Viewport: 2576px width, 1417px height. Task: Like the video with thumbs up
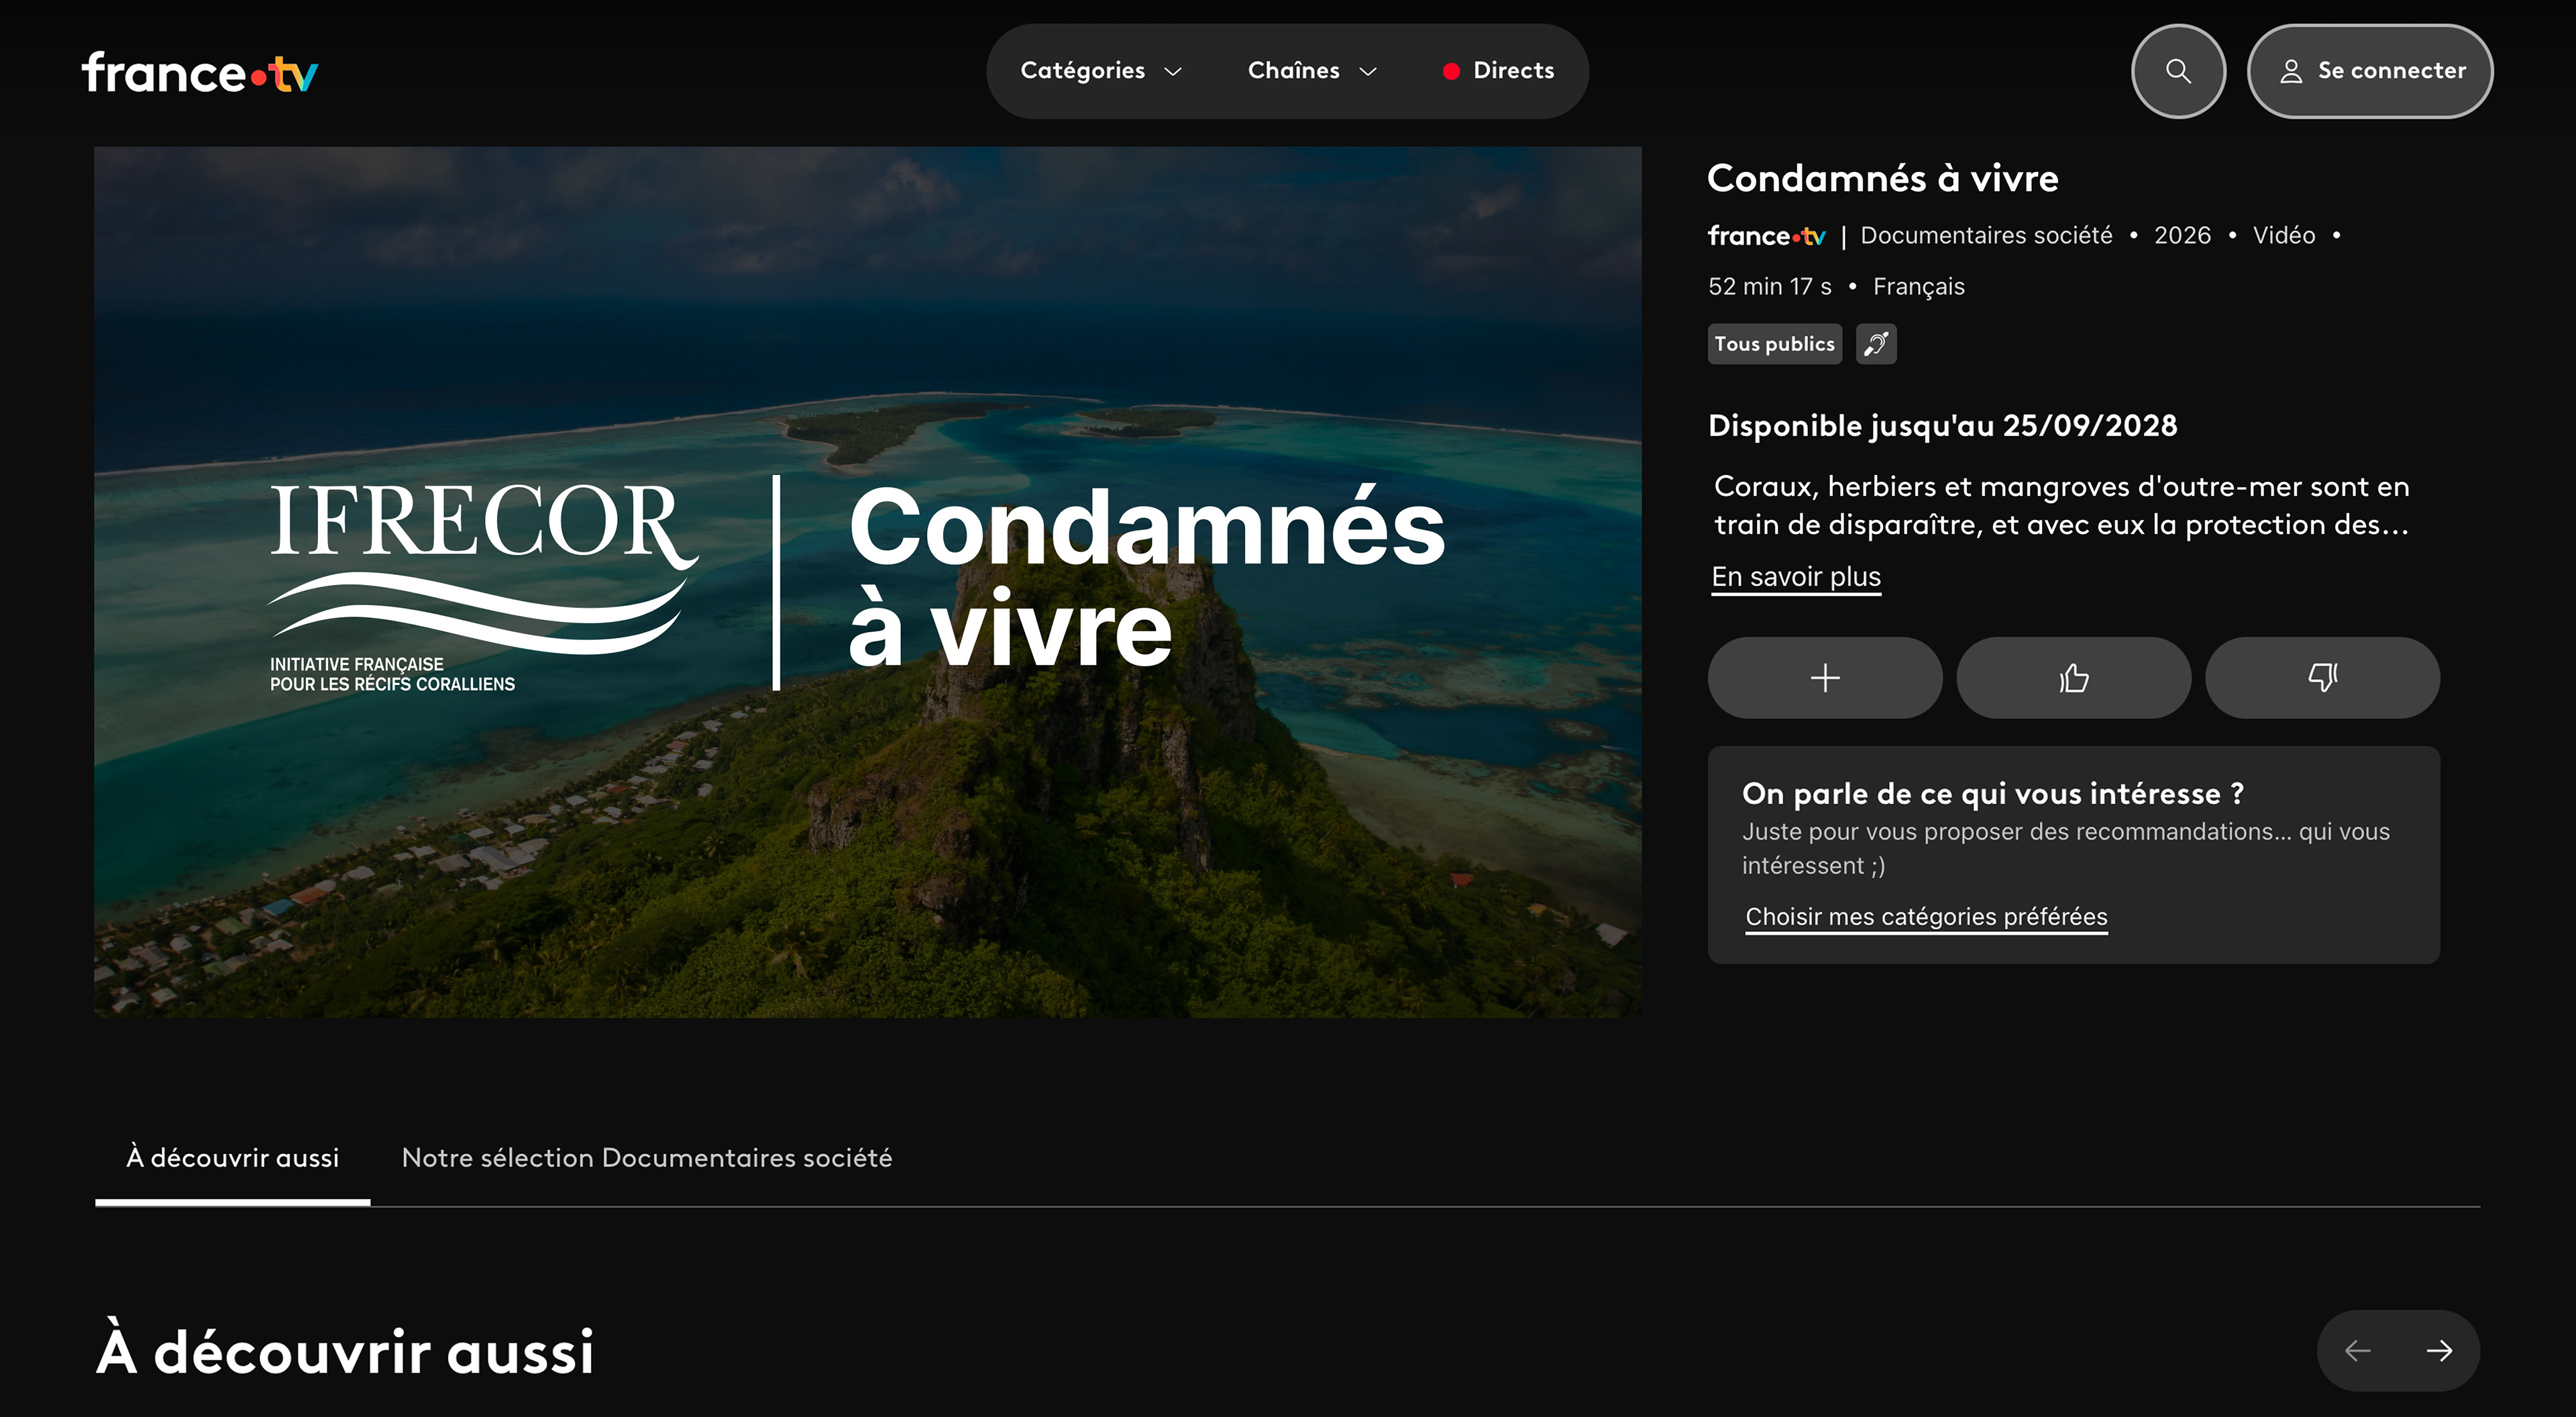pyautogui.click(x=2074, y=678)
